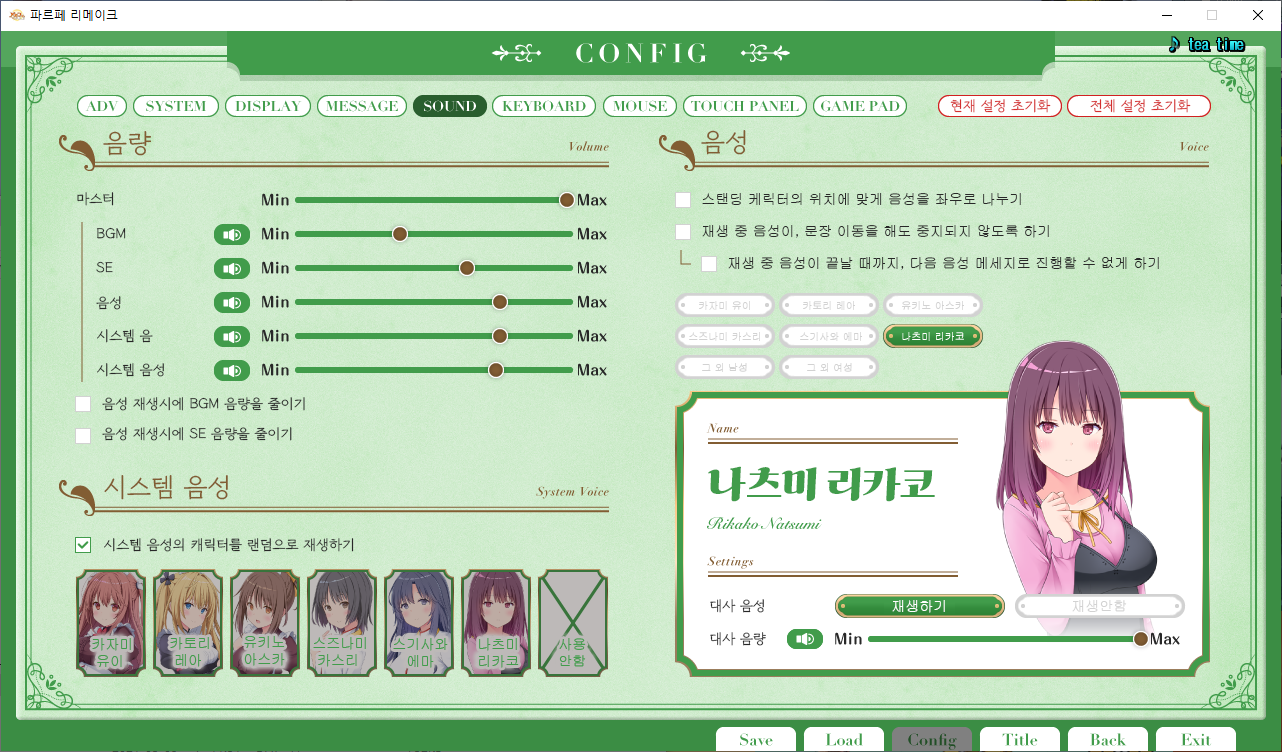
Task: Click the 시스템 음 volume slider knob
Action: click(500, 336)
